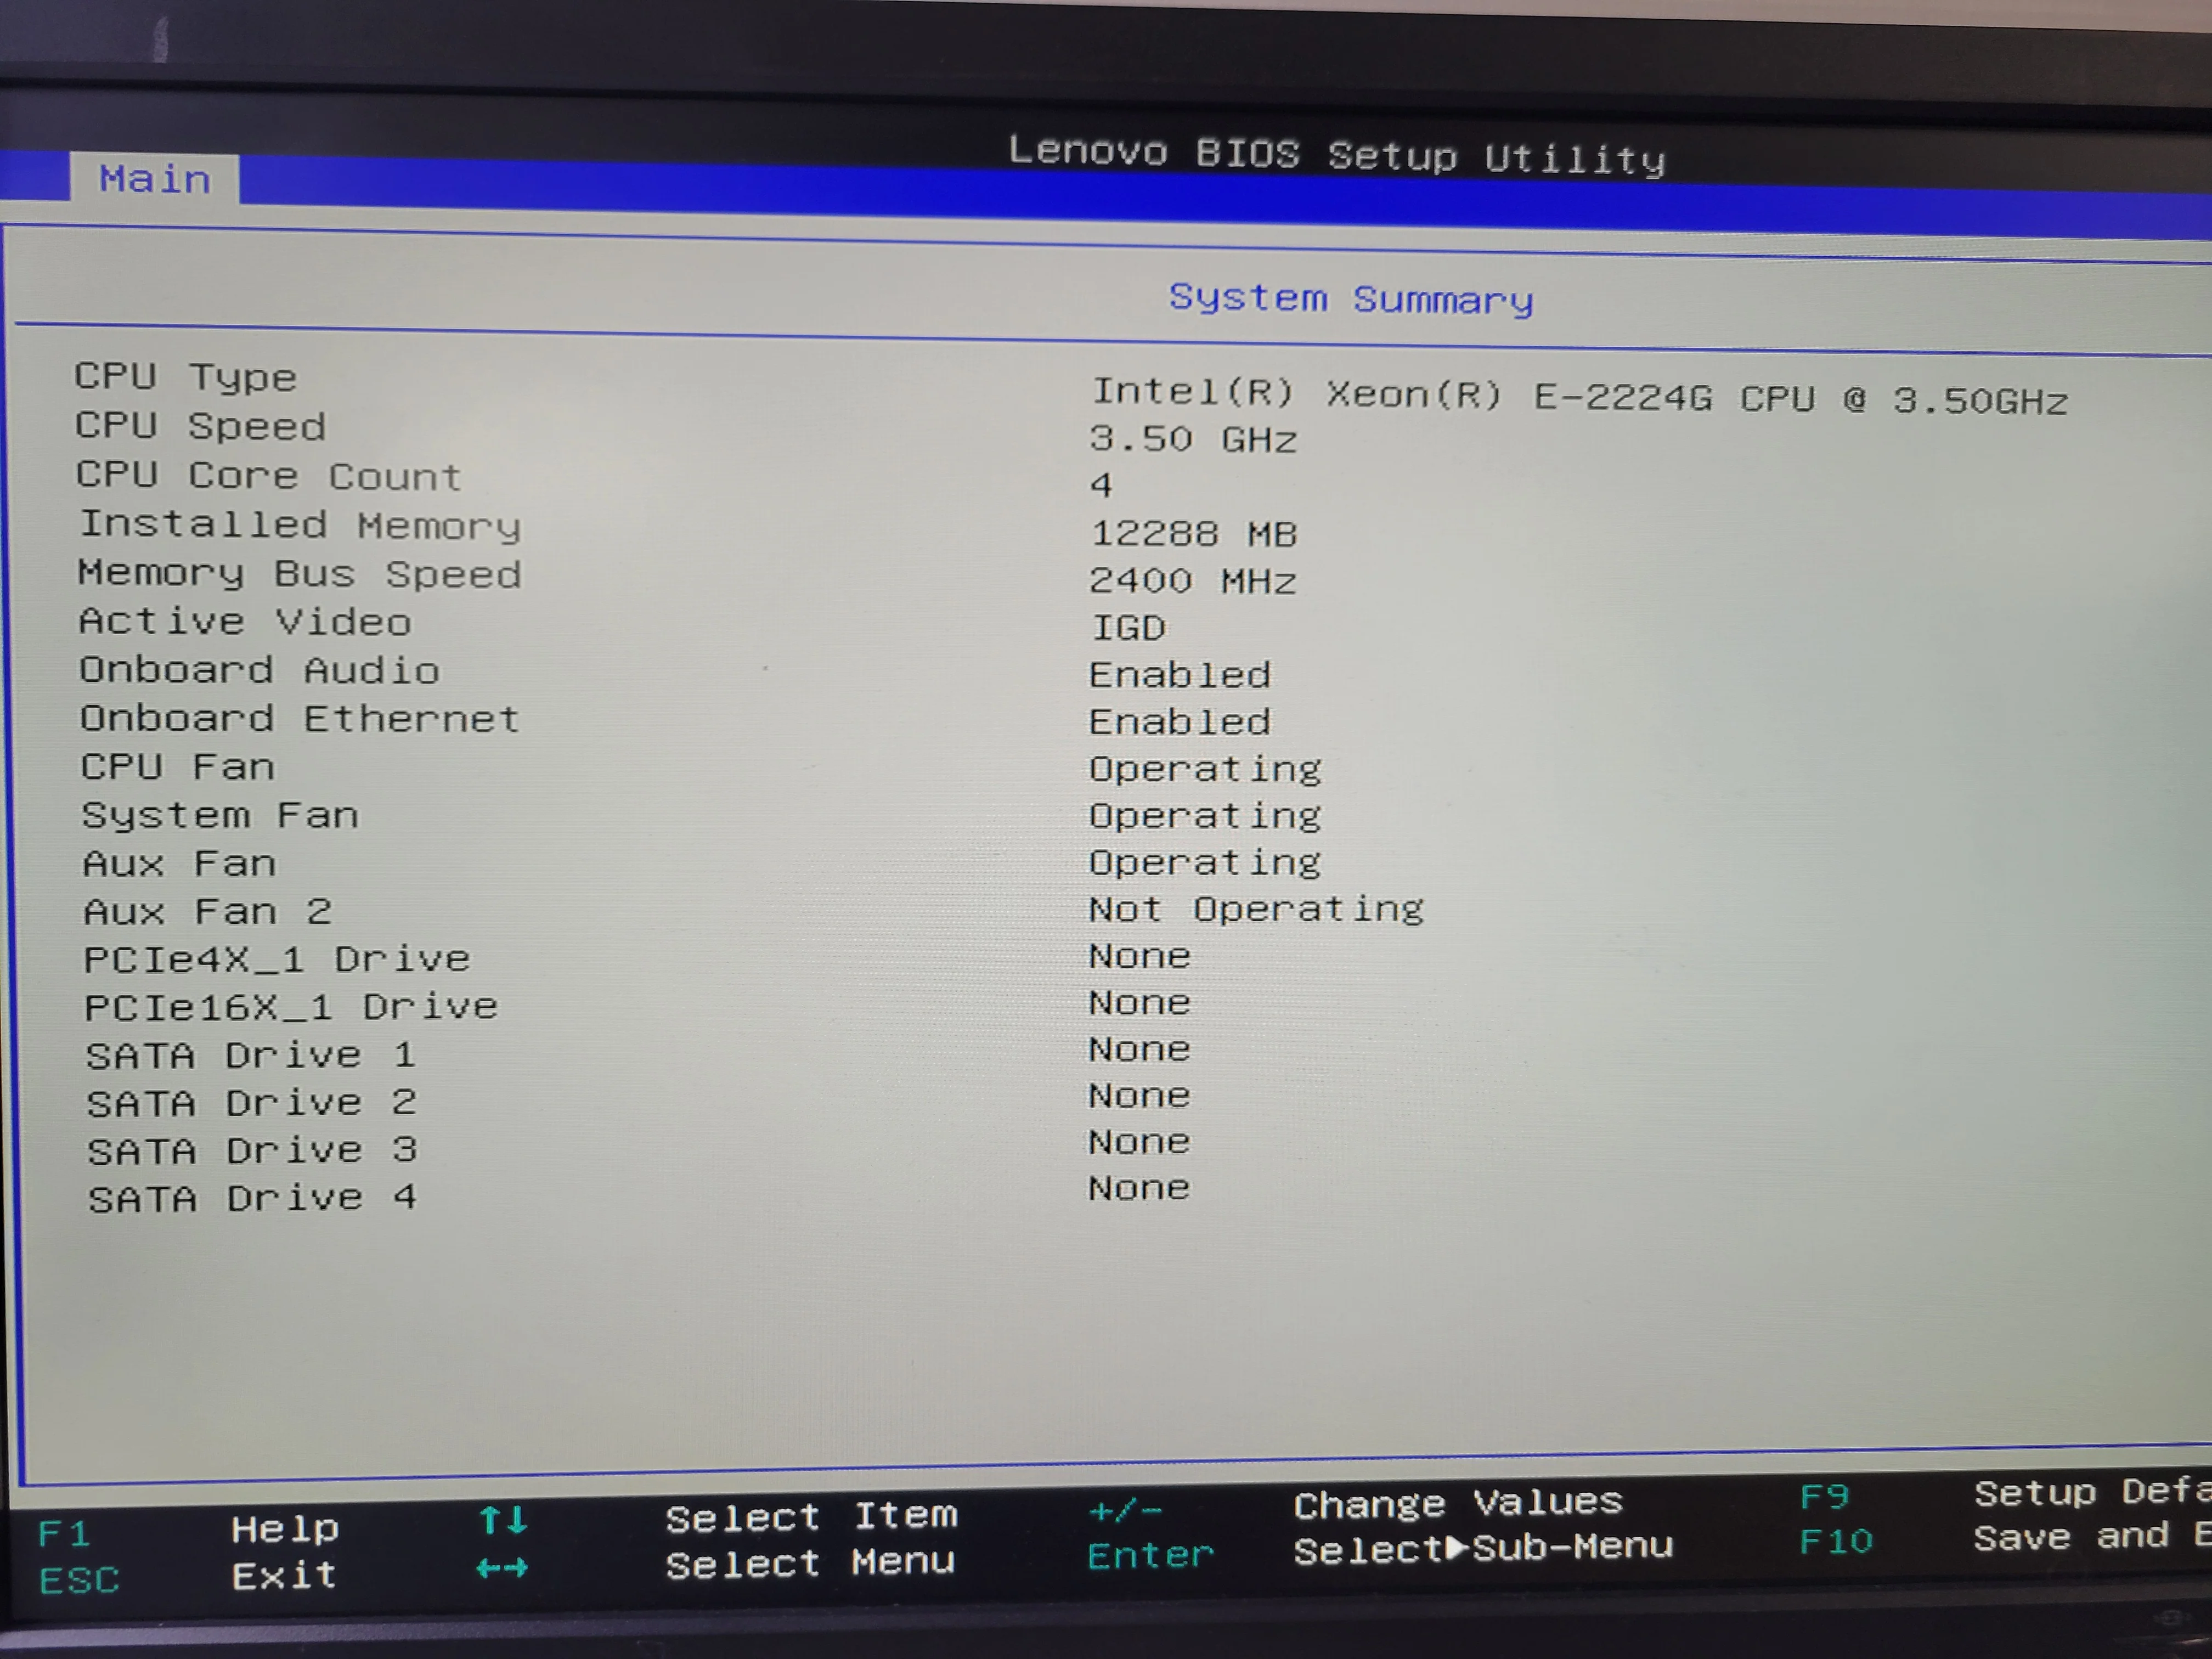Click the Onboard Audio label
2212x1659 pixels.
[260, 670]
